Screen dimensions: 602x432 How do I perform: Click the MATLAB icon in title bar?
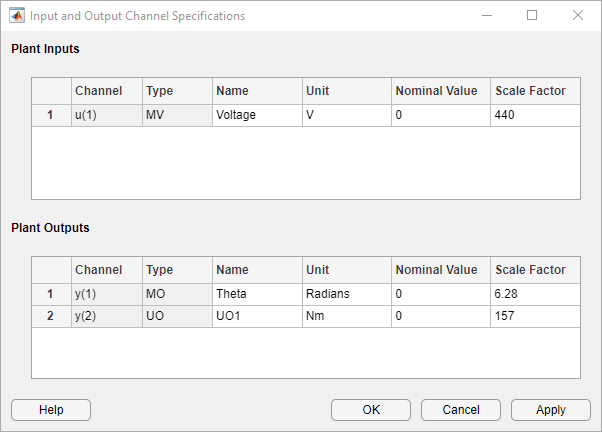(16, 16)
